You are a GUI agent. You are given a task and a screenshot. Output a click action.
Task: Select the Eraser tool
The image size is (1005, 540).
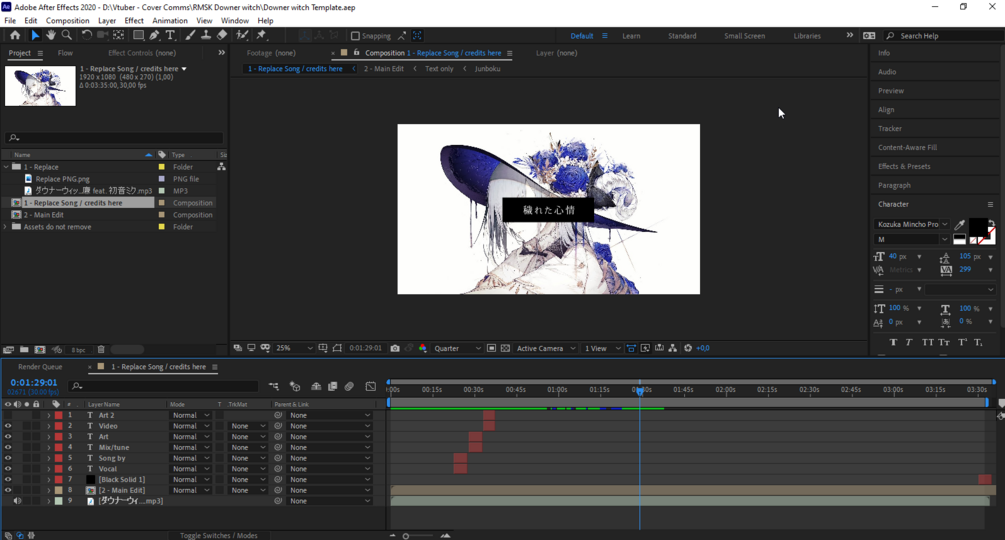click(x=222, y=35)
